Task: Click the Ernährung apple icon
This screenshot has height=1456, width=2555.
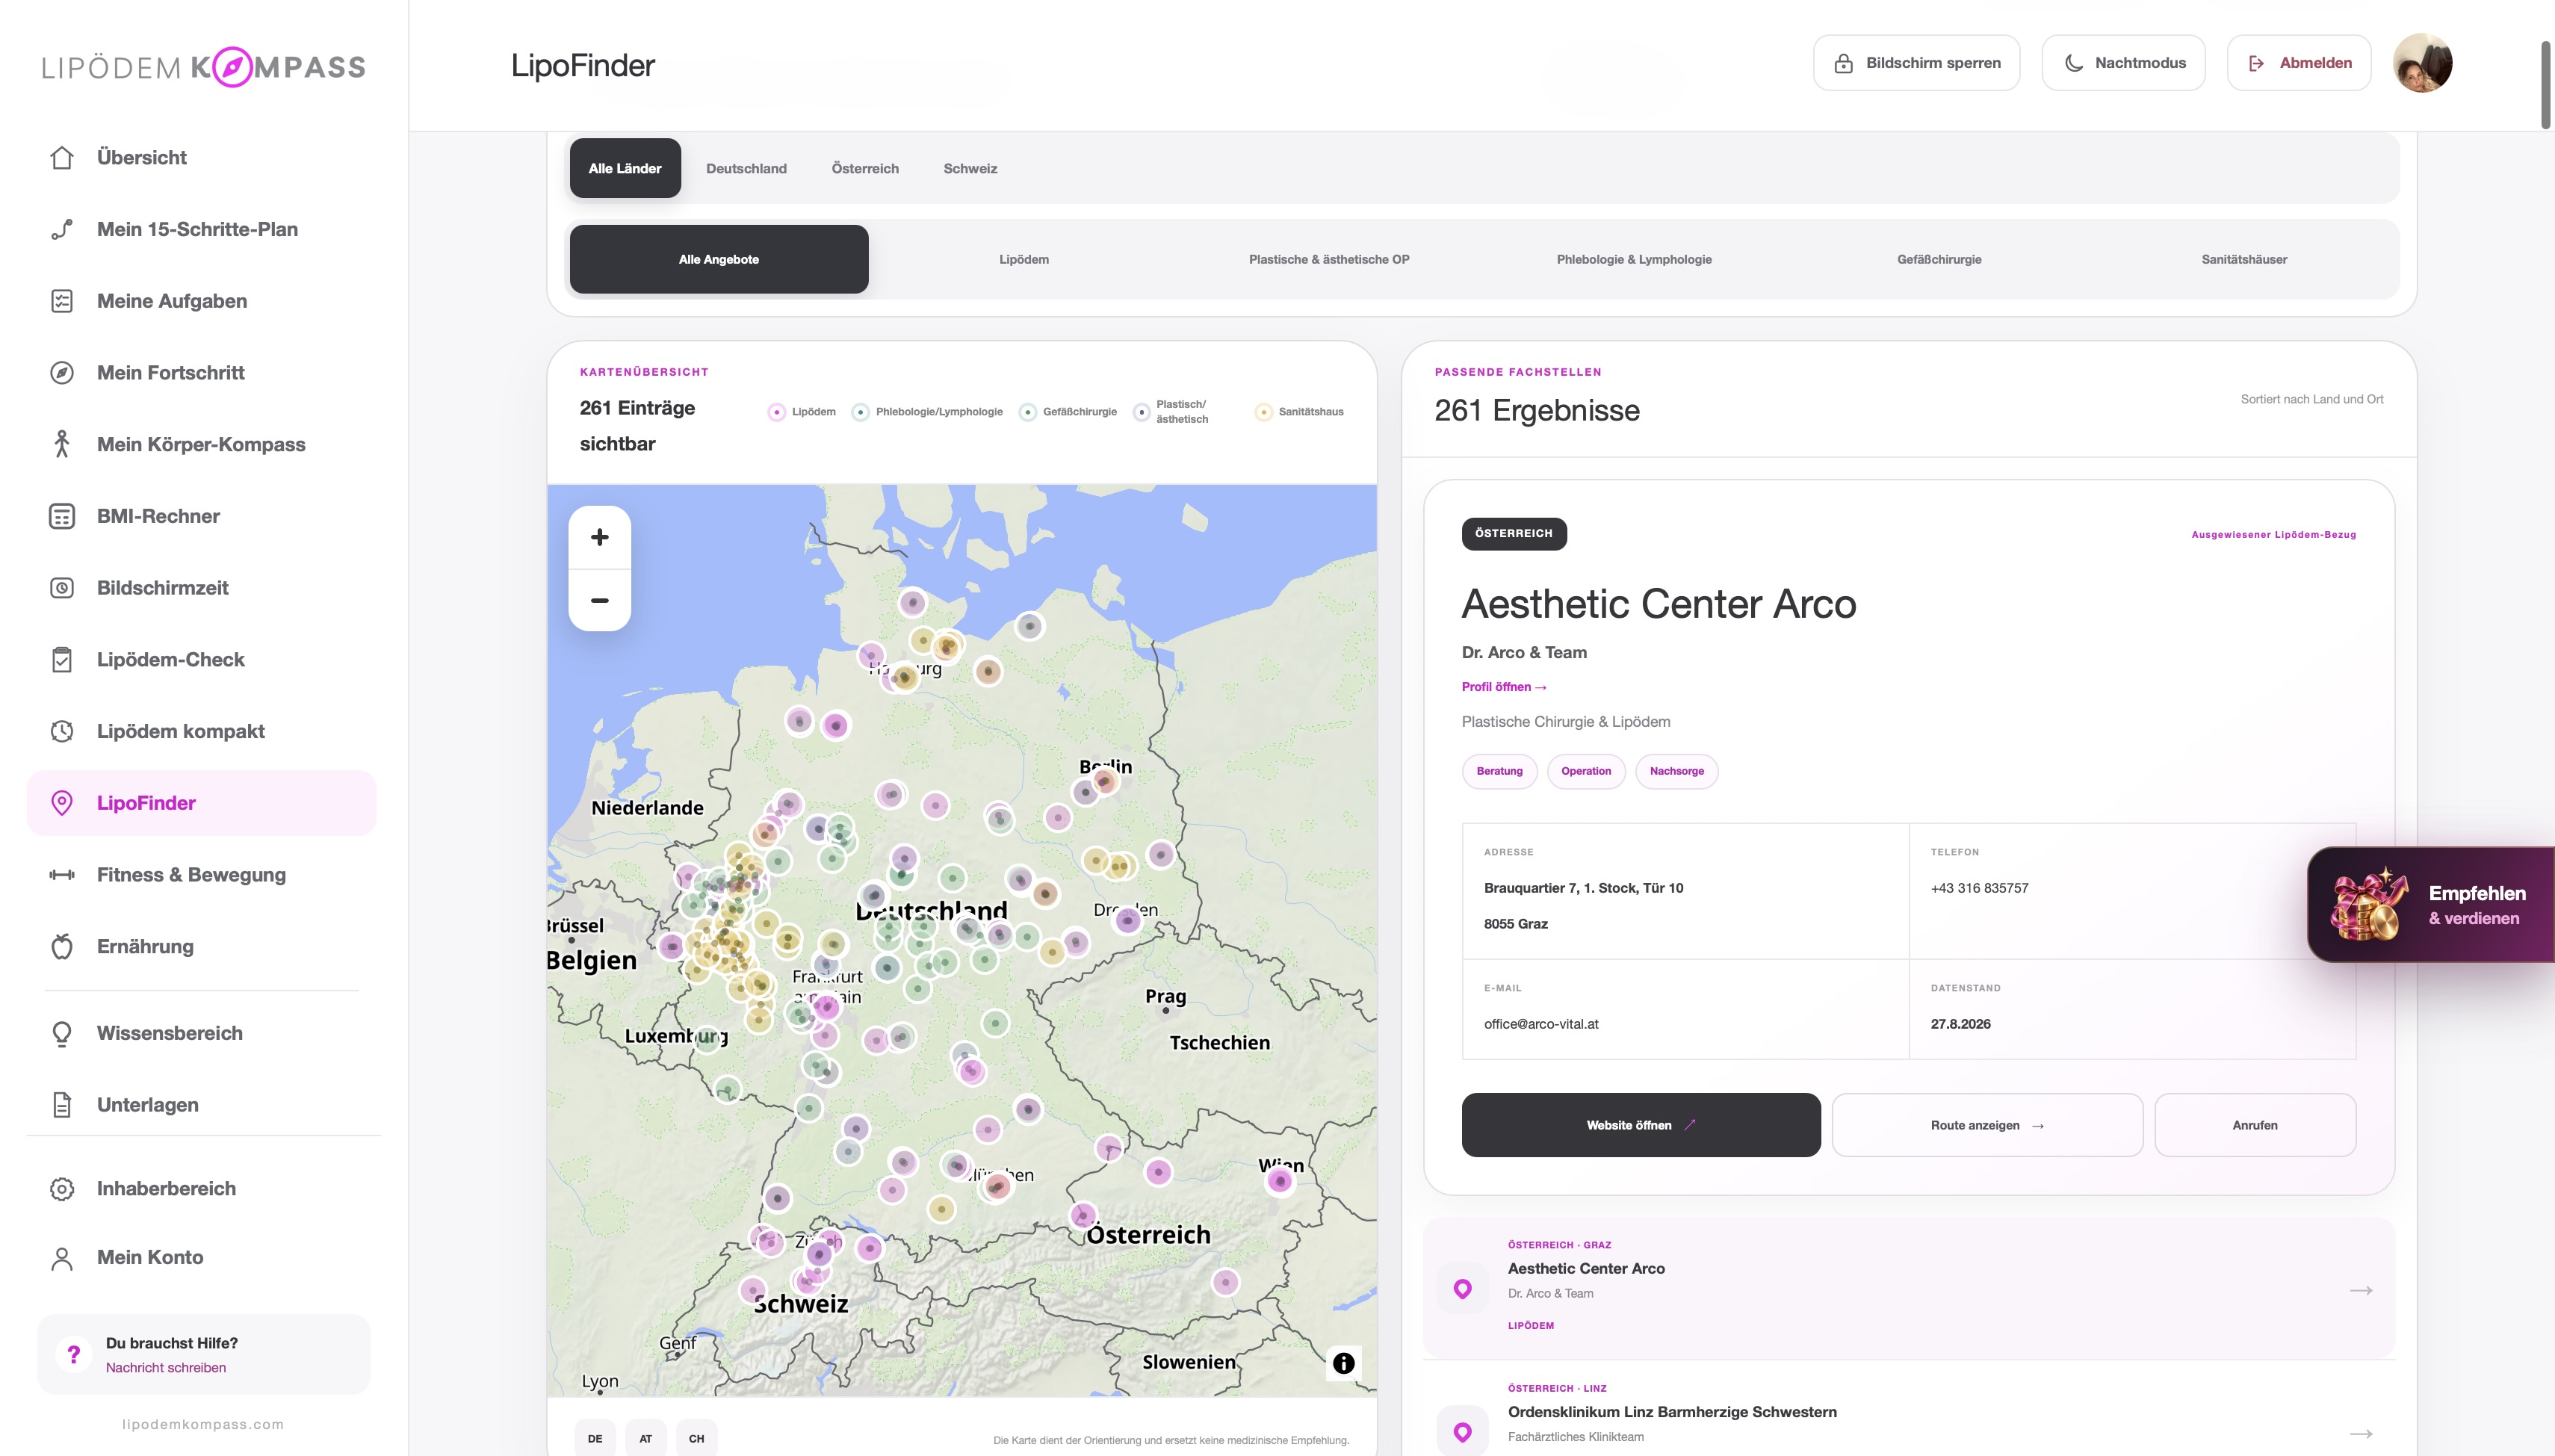Action: pos(62,946)
